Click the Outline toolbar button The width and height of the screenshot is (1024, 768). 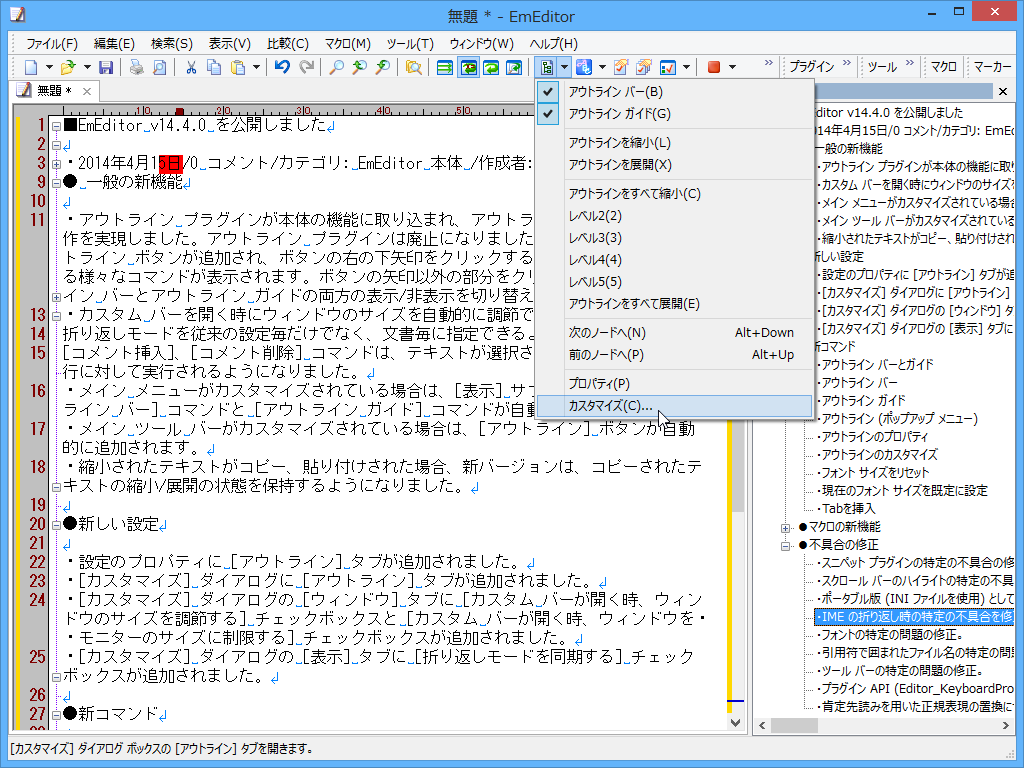click(x=546, y=67)
